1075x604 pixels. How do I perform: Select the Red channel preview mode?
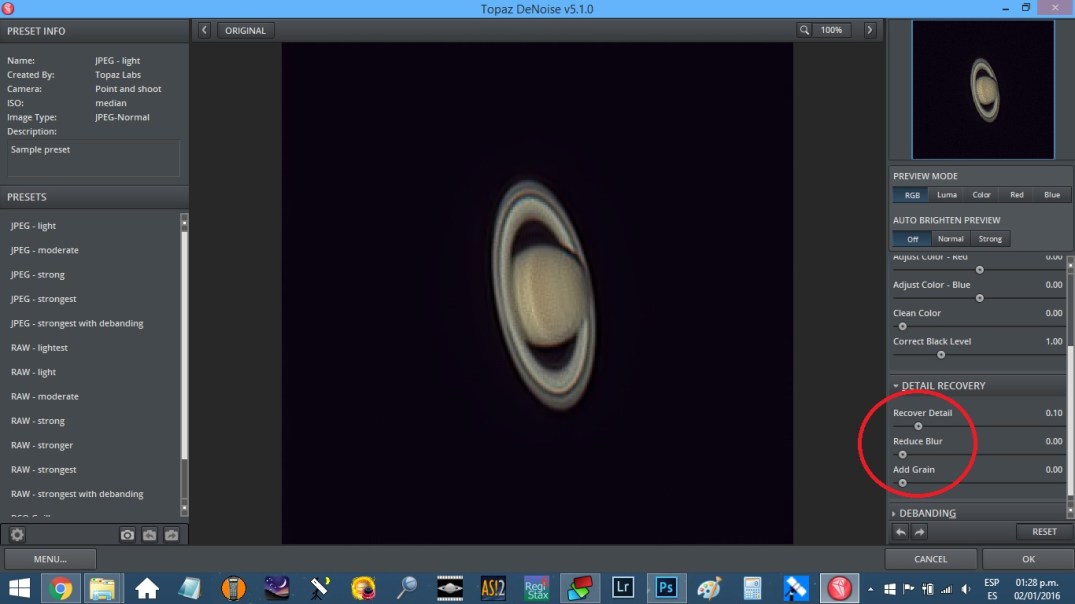[x=1016, y=195]
